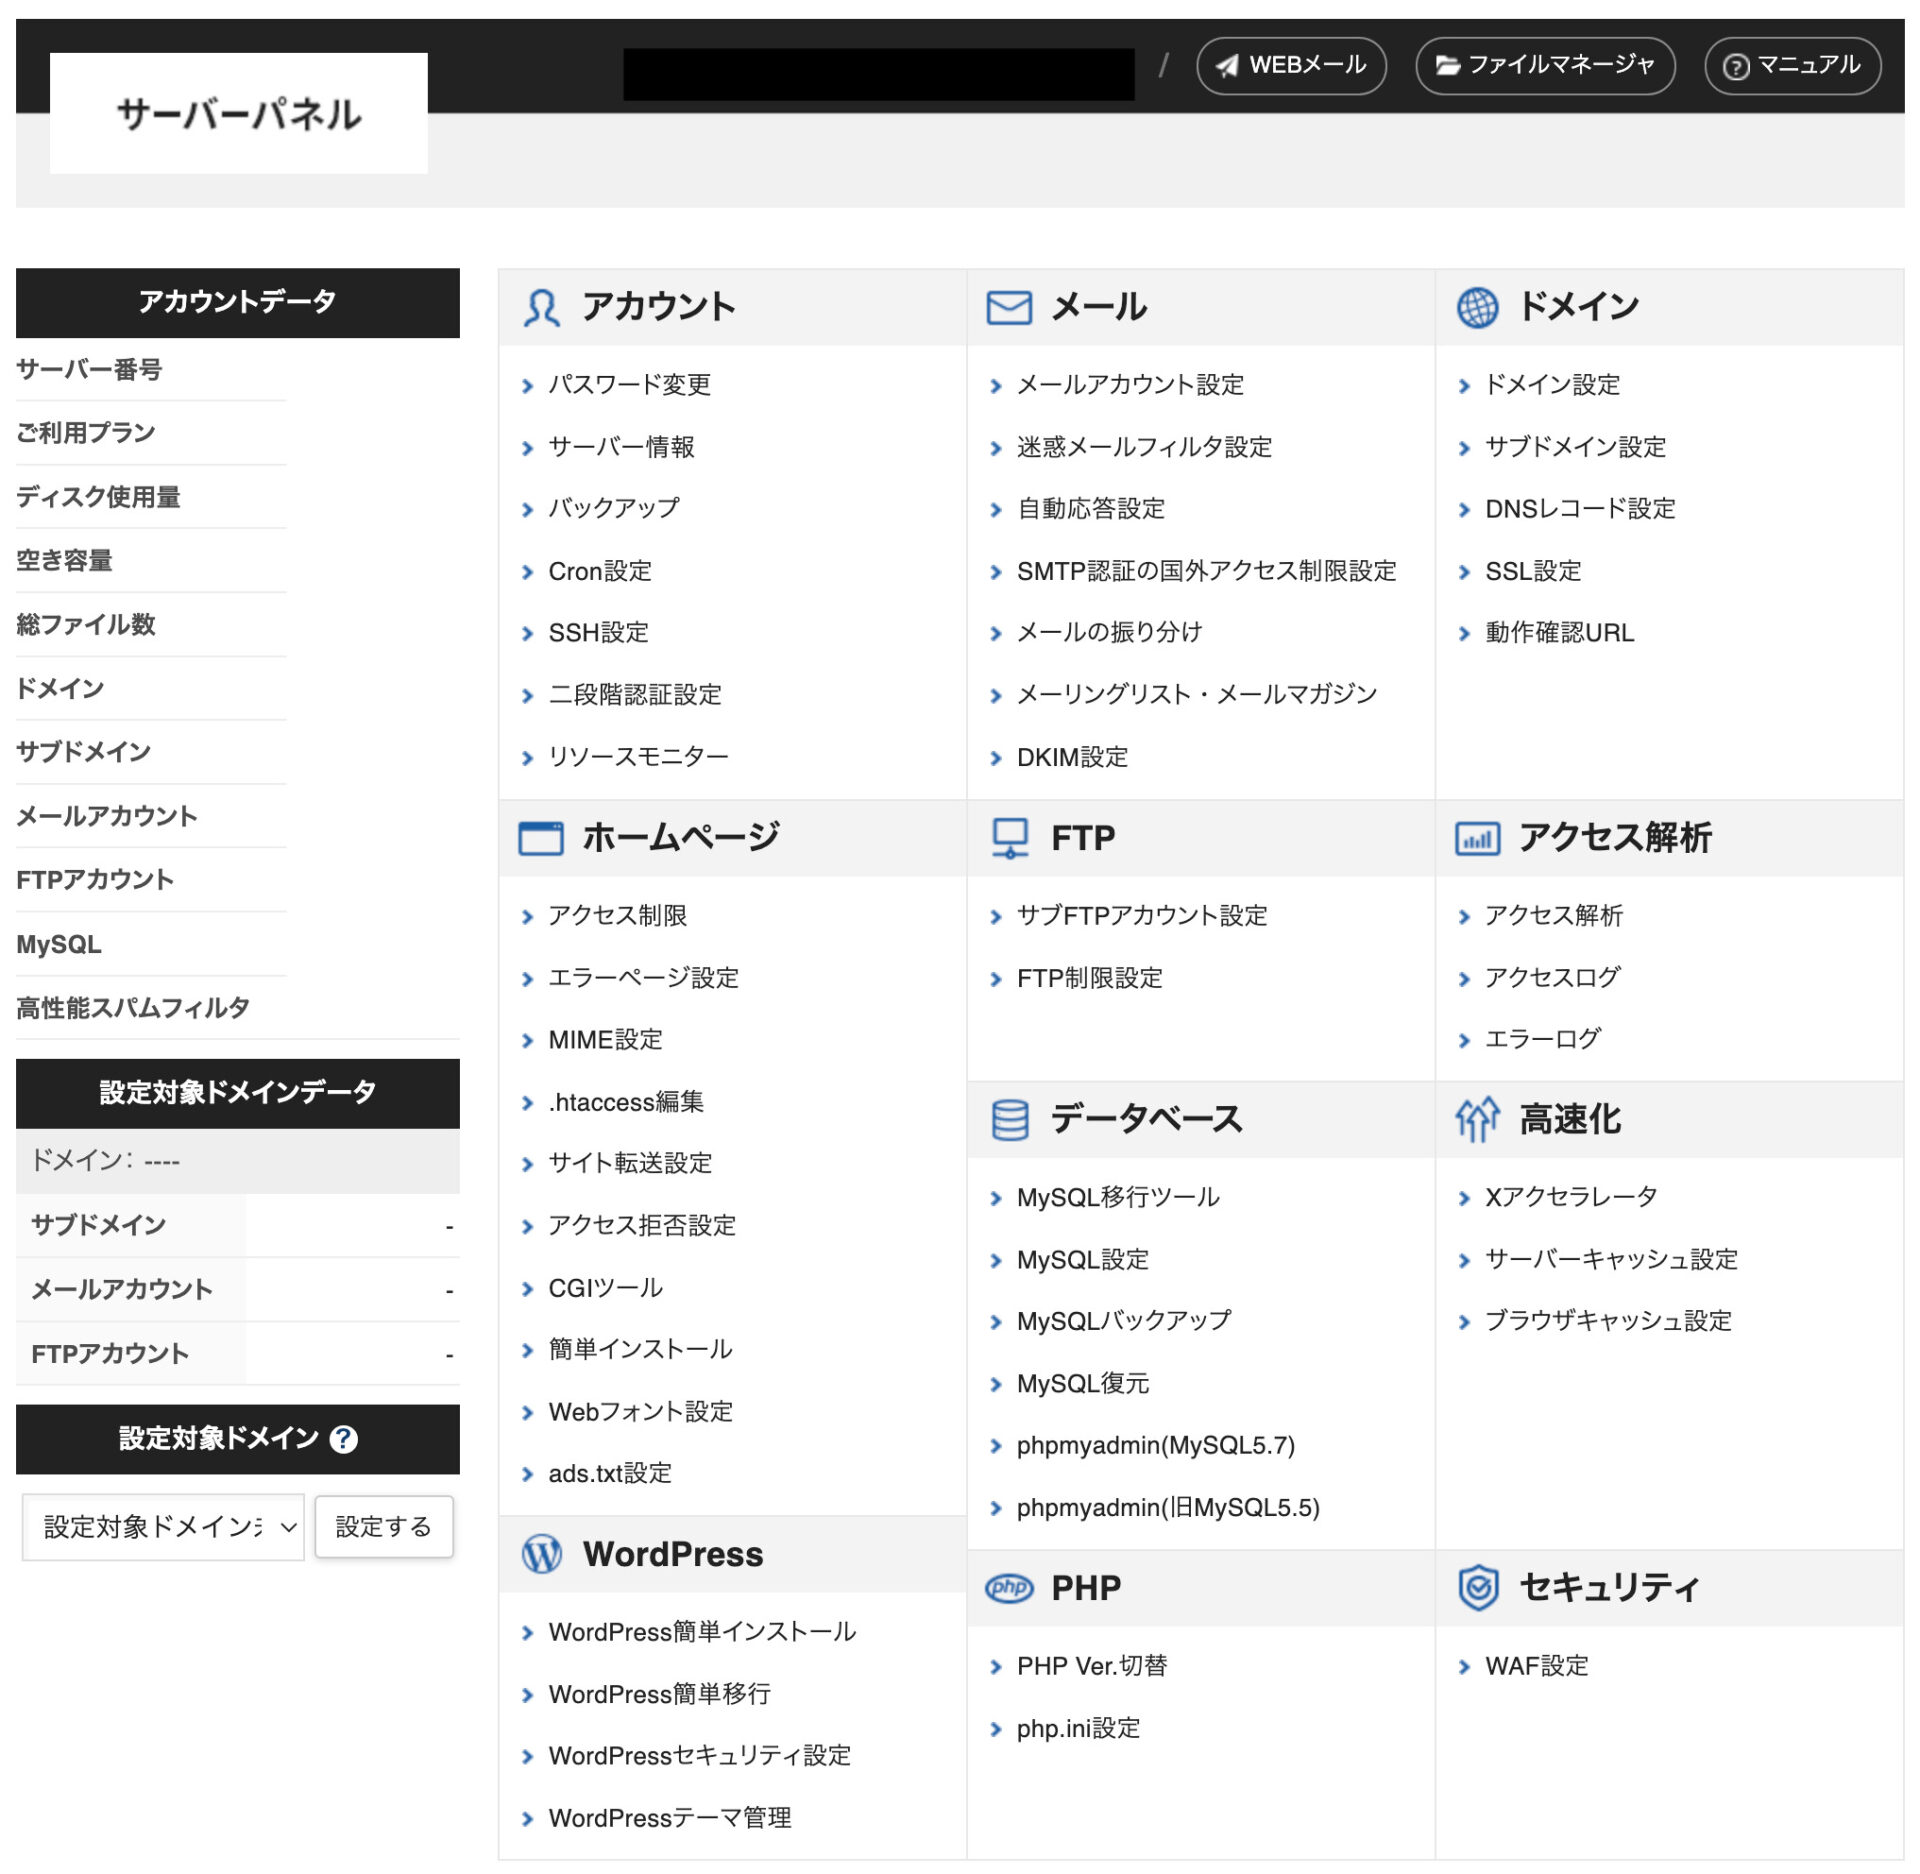Click the PHP icon next to the PHP heading
1920x1874 pixels.
pyautogui.click(x=1010, y=1587)
